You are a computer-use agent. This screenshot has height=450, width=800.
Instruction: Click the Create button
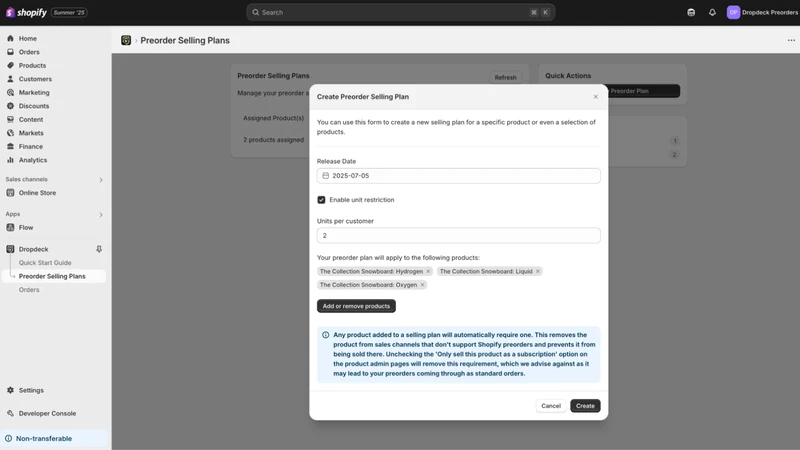tap(585, 406)
